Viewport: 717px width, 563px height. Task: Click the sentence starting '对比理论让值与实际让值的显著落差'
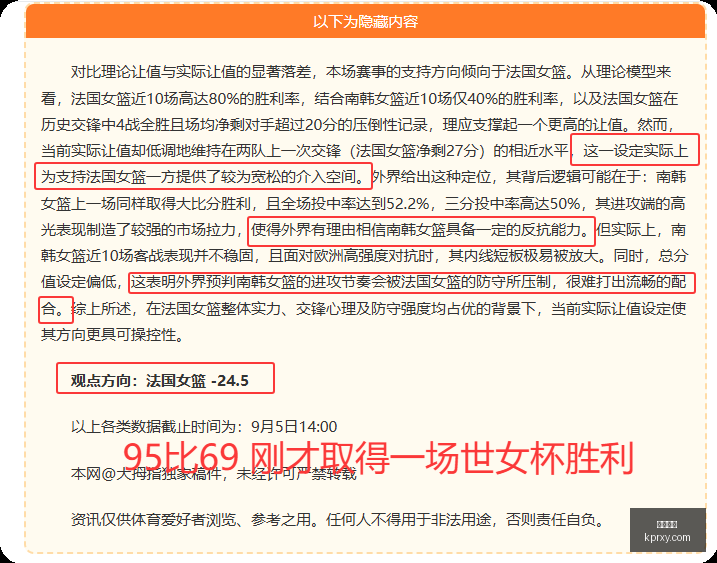(x=321, y=72)
